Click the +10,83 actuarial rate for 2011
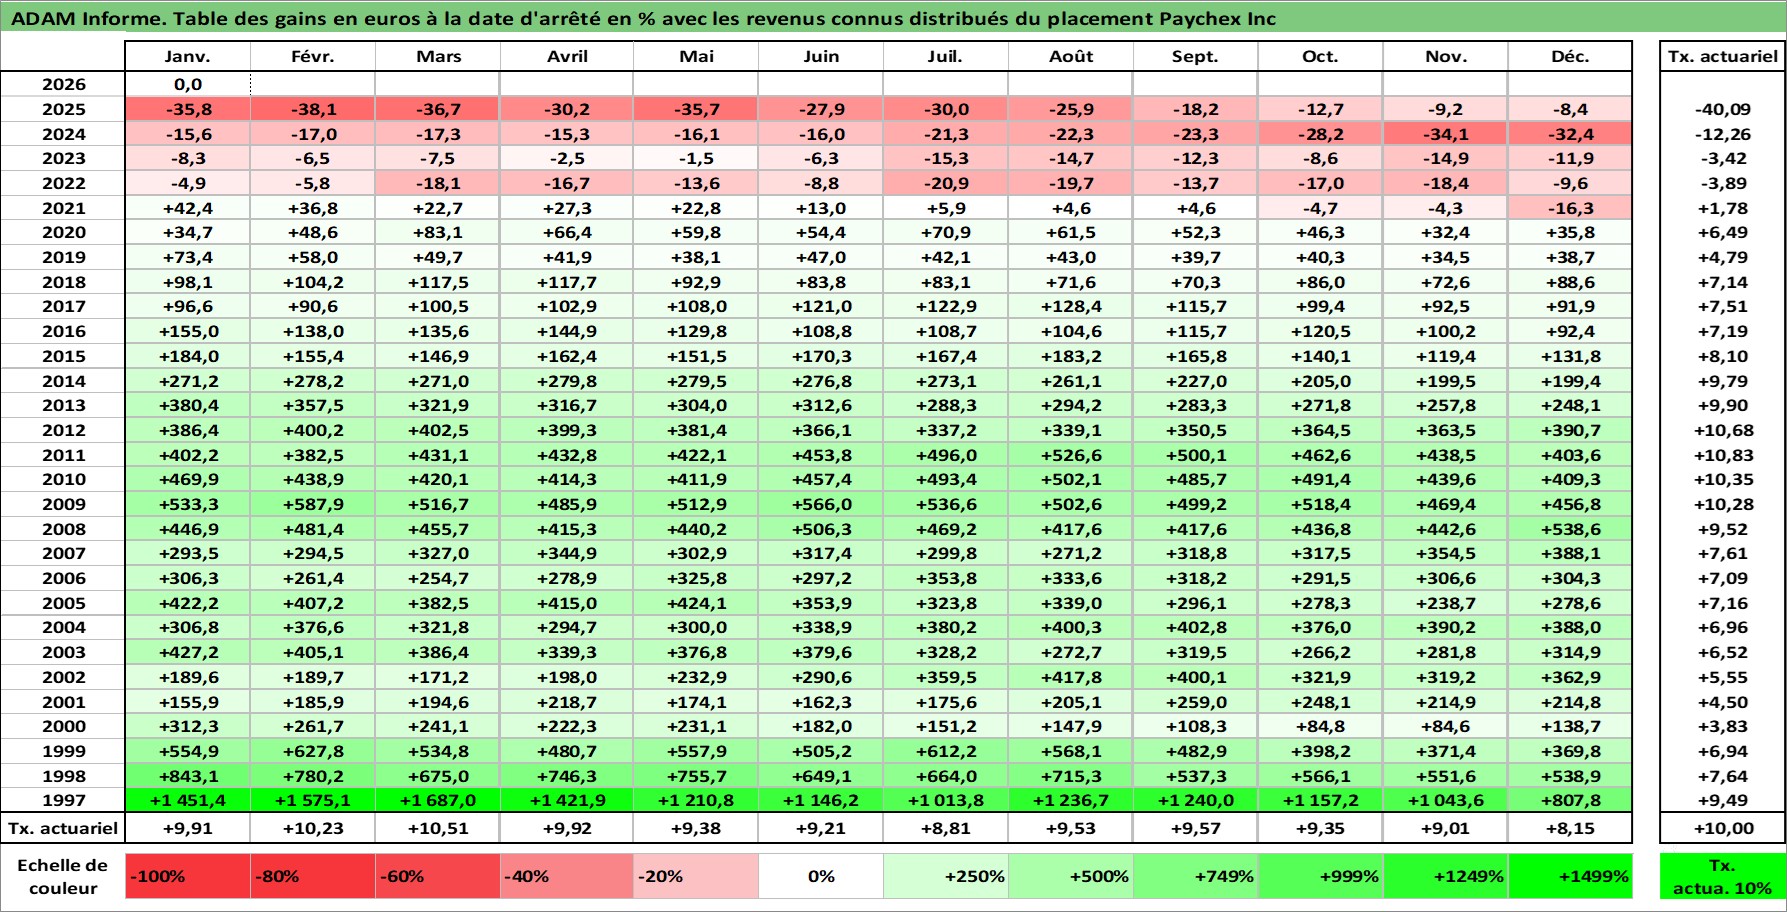The image size is (1787, 912). click(1723, 455)
